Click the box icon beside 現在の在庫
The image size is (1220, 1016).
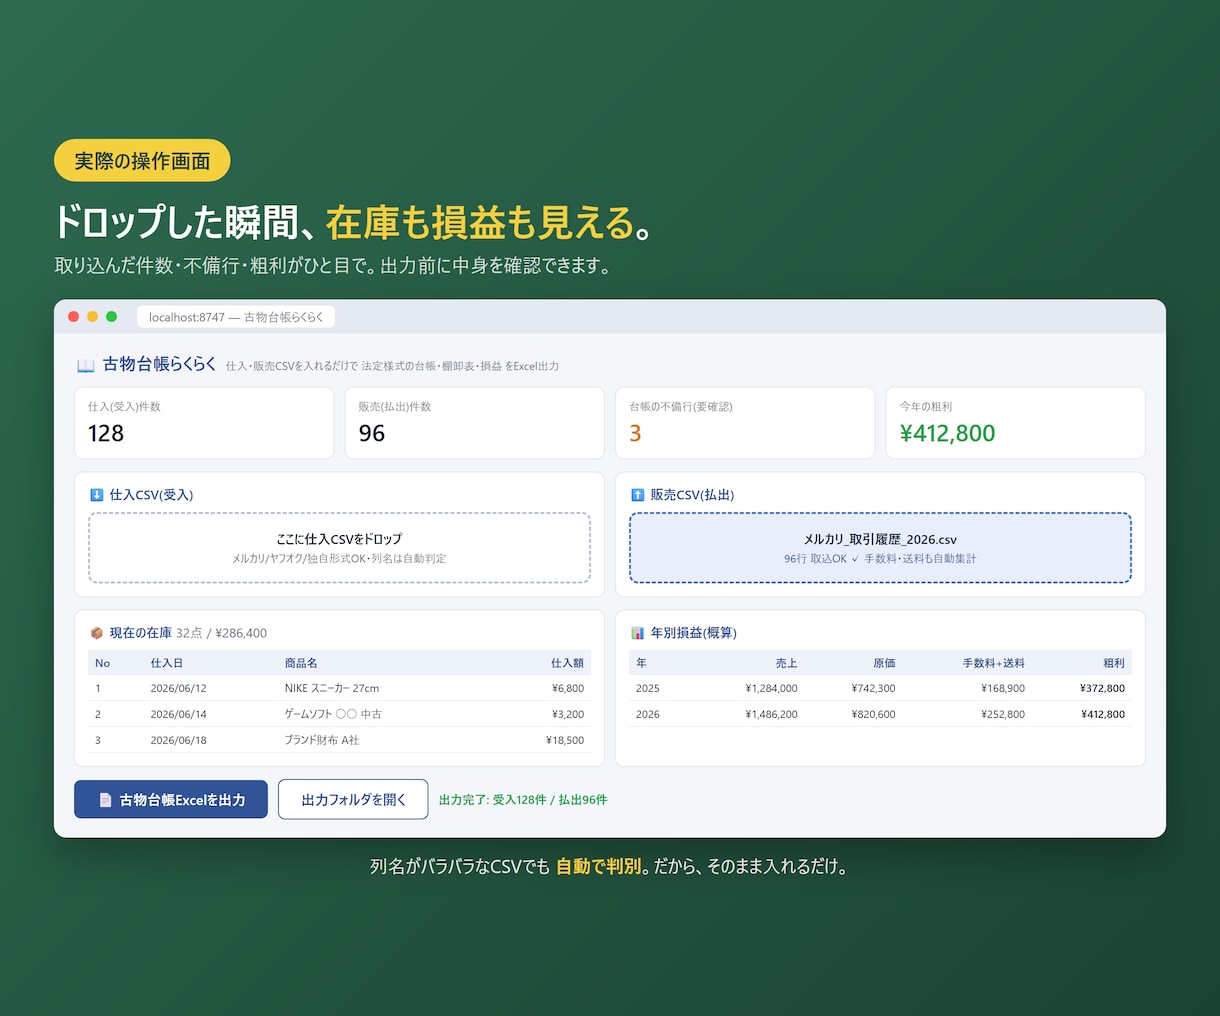97,633
